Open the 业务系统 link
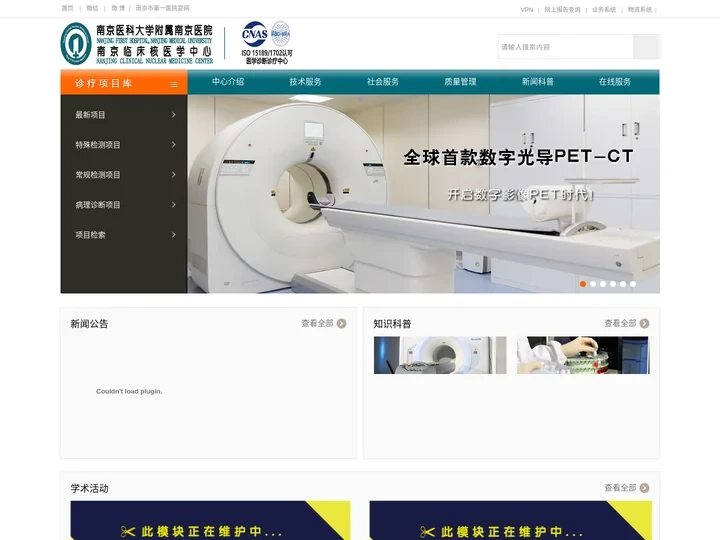This screenshot has width=720, height=540. coord(604,10)
